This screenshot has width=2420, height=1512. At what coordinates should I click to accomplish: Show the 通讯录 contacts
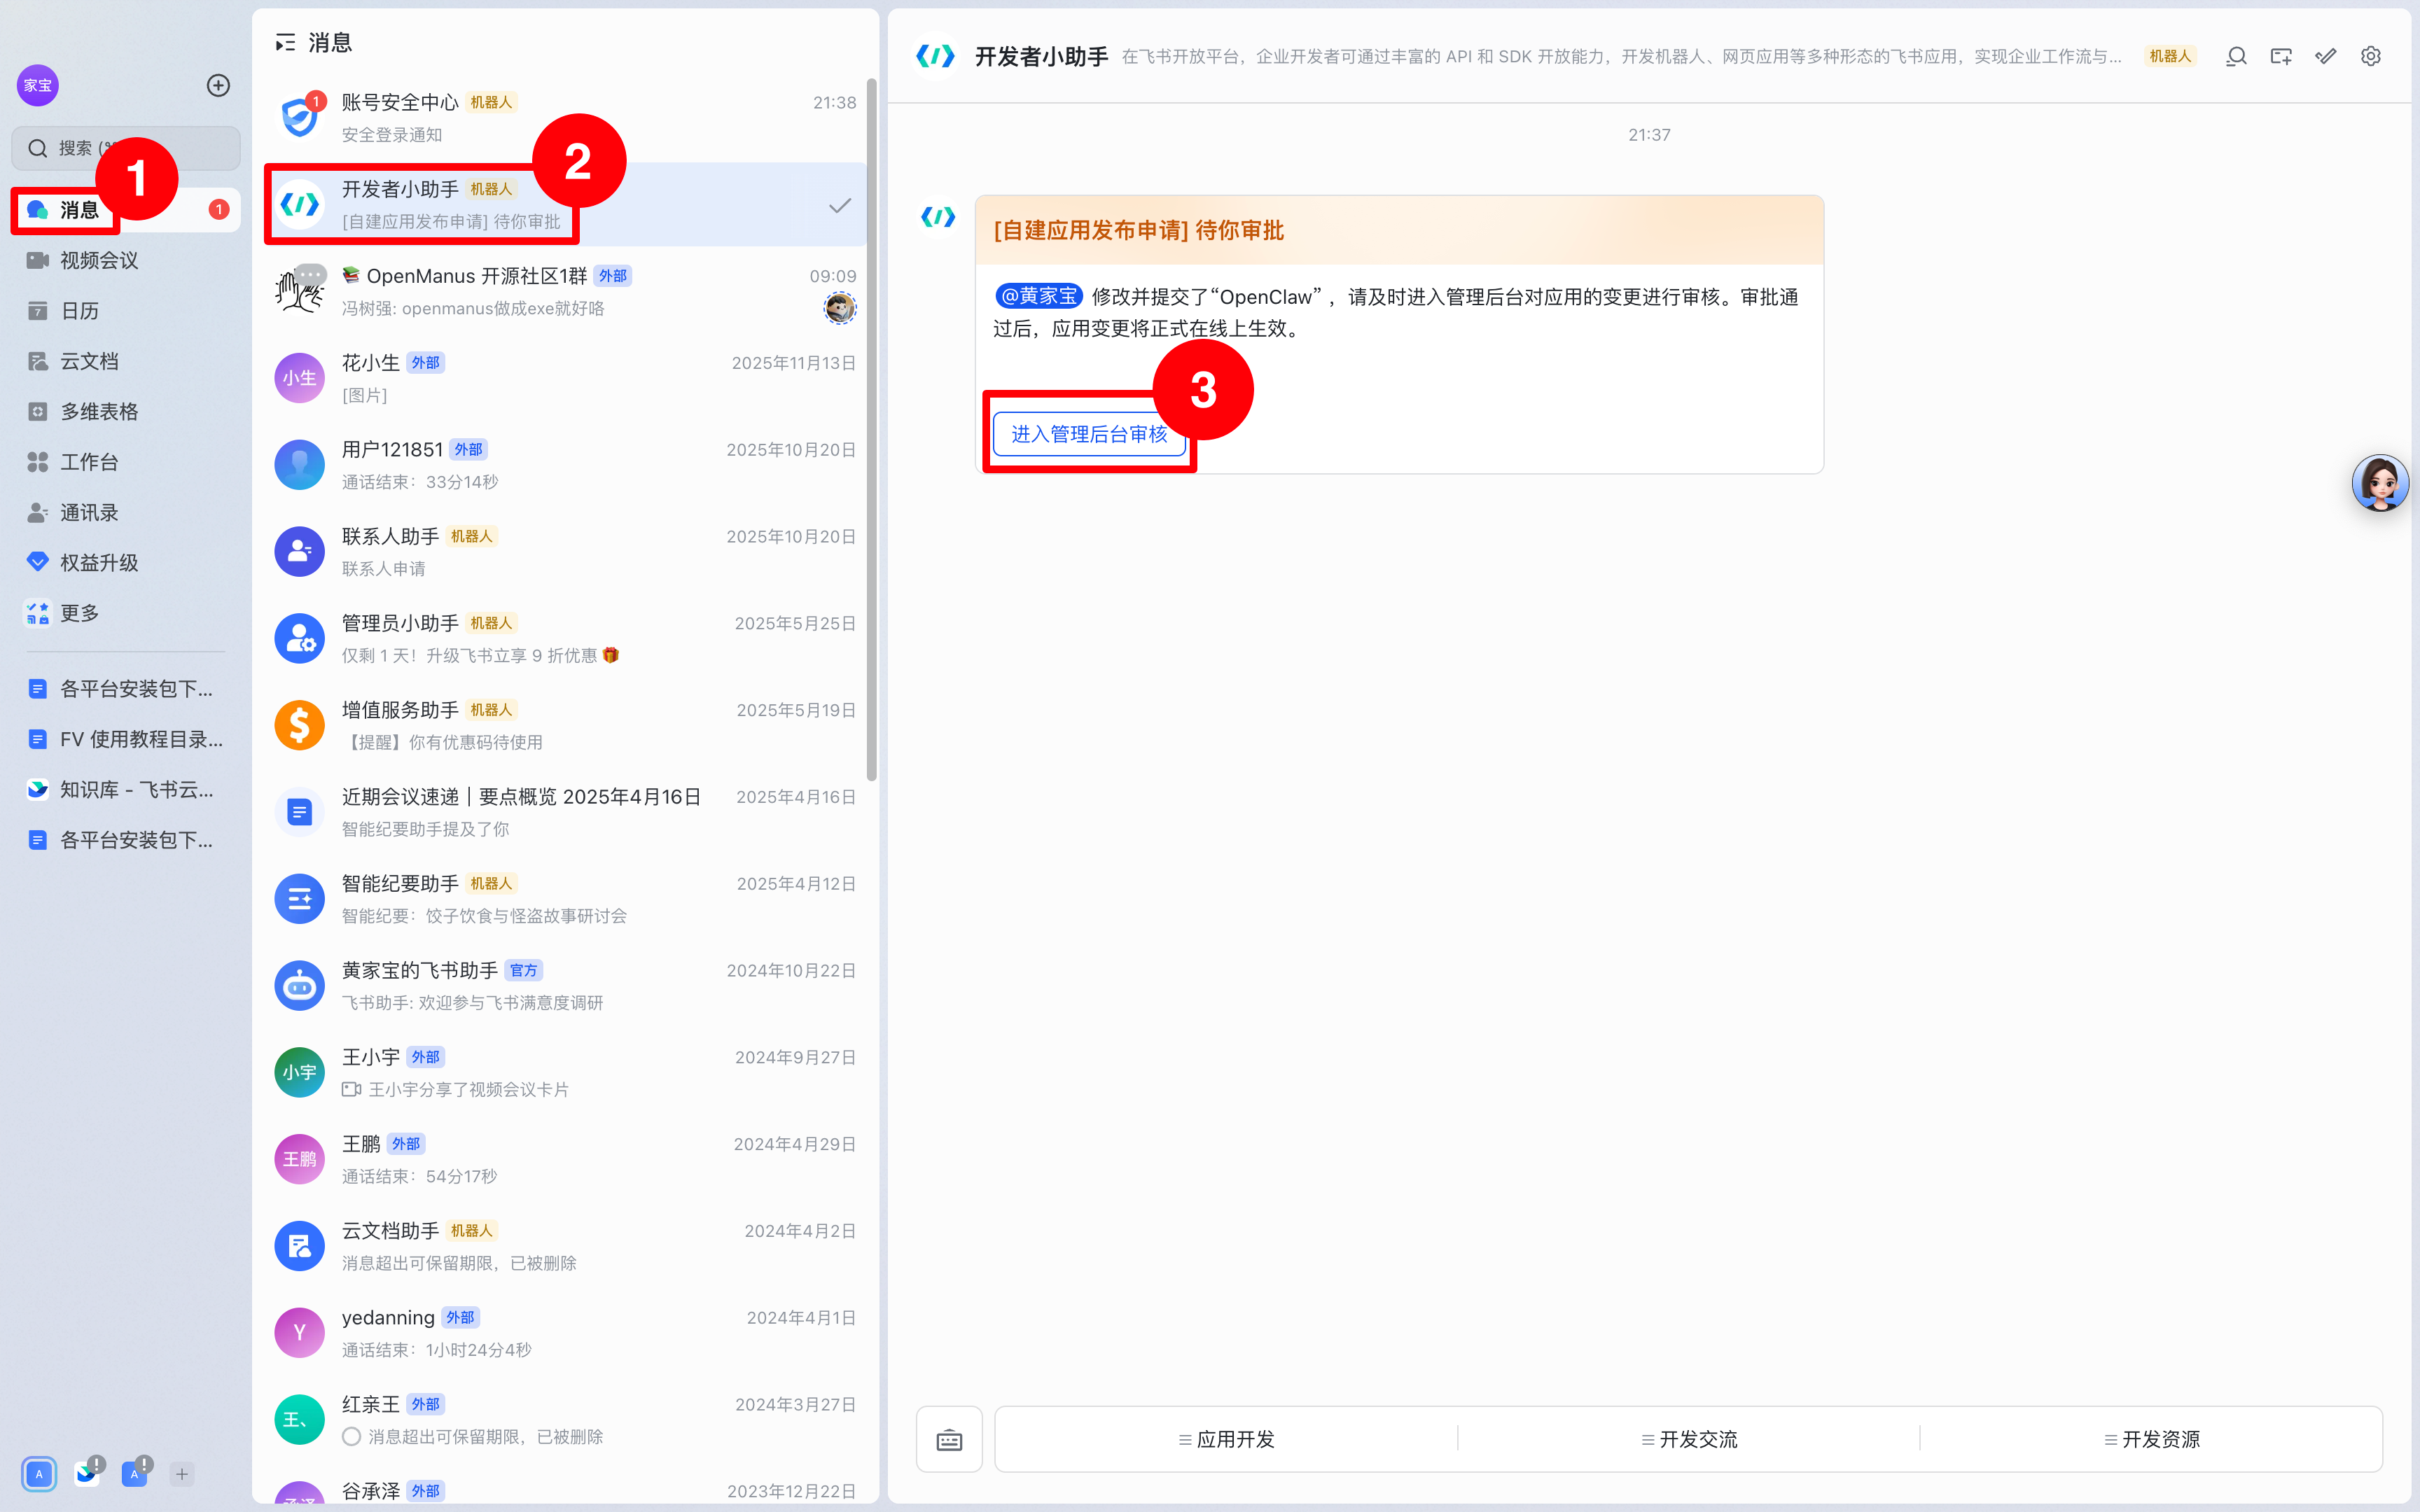126,512
